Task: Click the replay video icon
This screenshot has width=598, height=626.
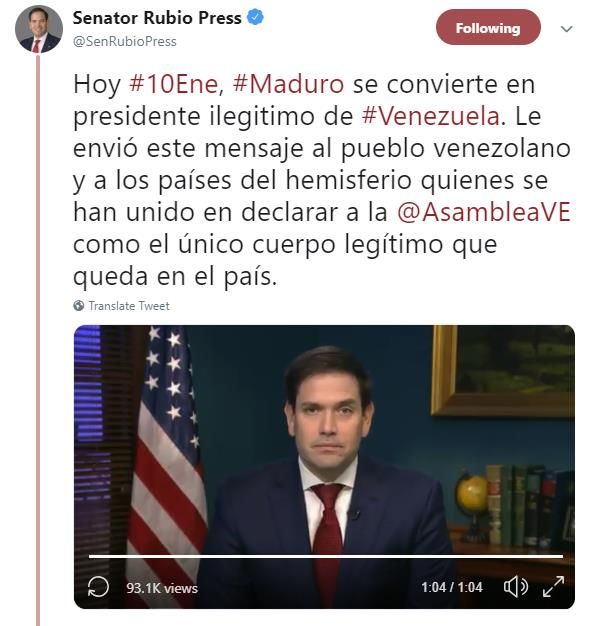Action: point(98,587)
